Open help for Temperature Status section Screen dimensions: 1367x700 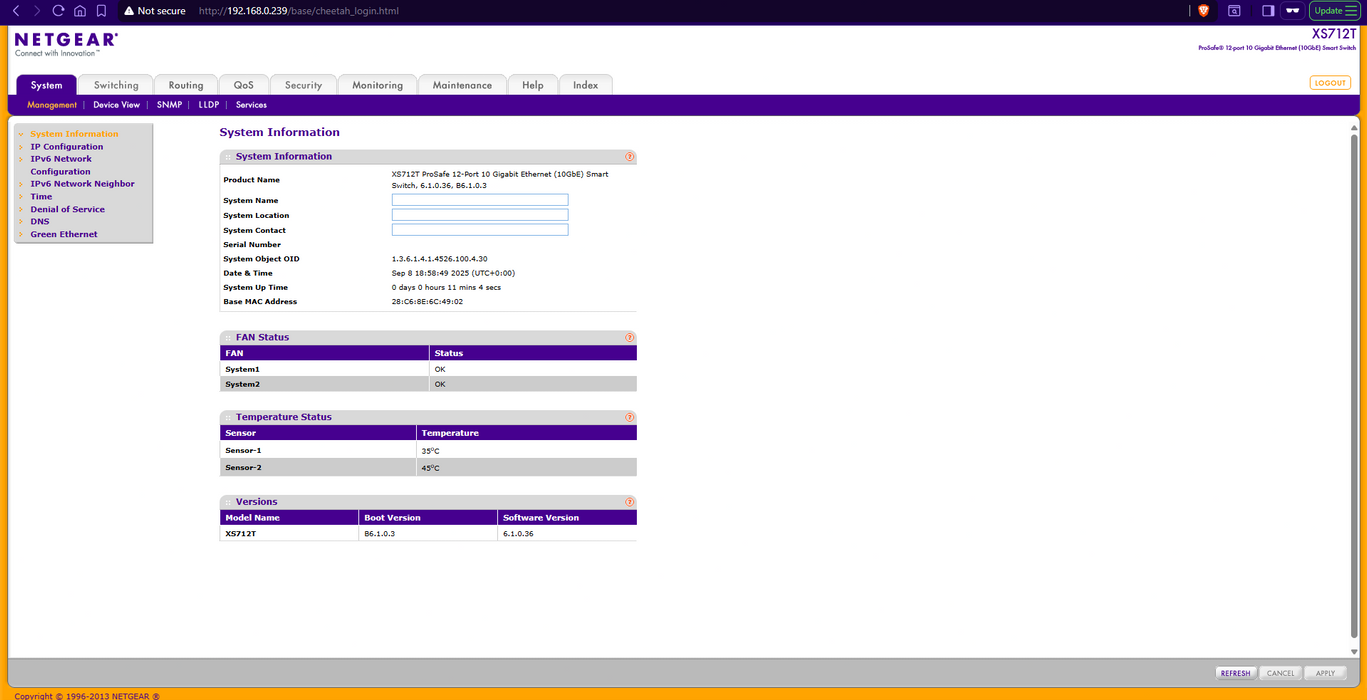(x=629, y=418)
